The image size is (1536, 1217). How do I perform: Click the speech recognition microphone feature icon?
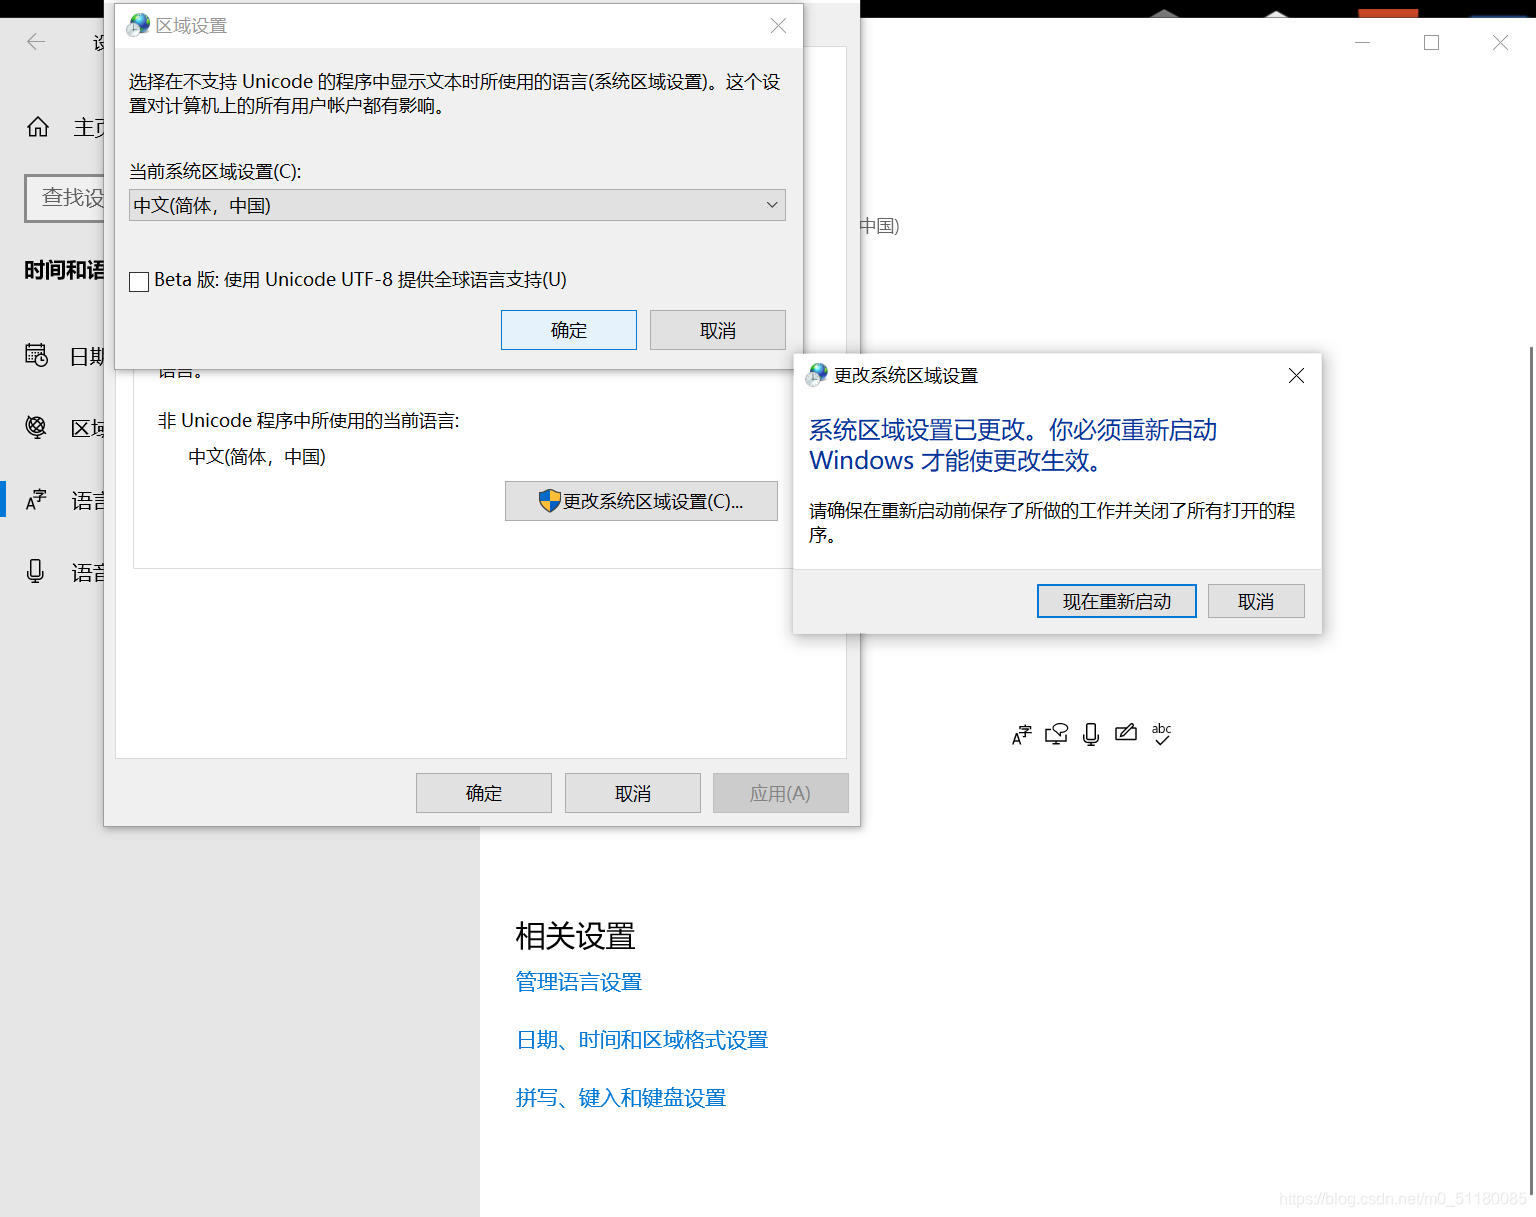[1091, 734]
